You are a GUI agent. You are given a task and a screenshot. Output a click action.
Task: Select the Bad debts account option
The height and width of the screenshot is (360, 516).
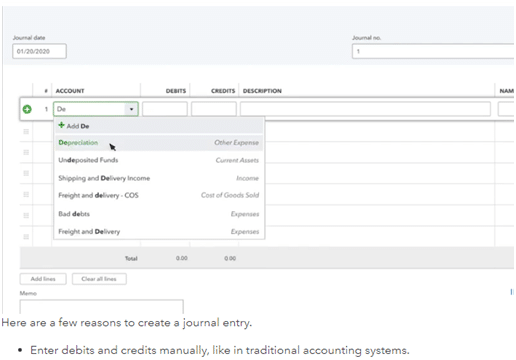[159, 214]
